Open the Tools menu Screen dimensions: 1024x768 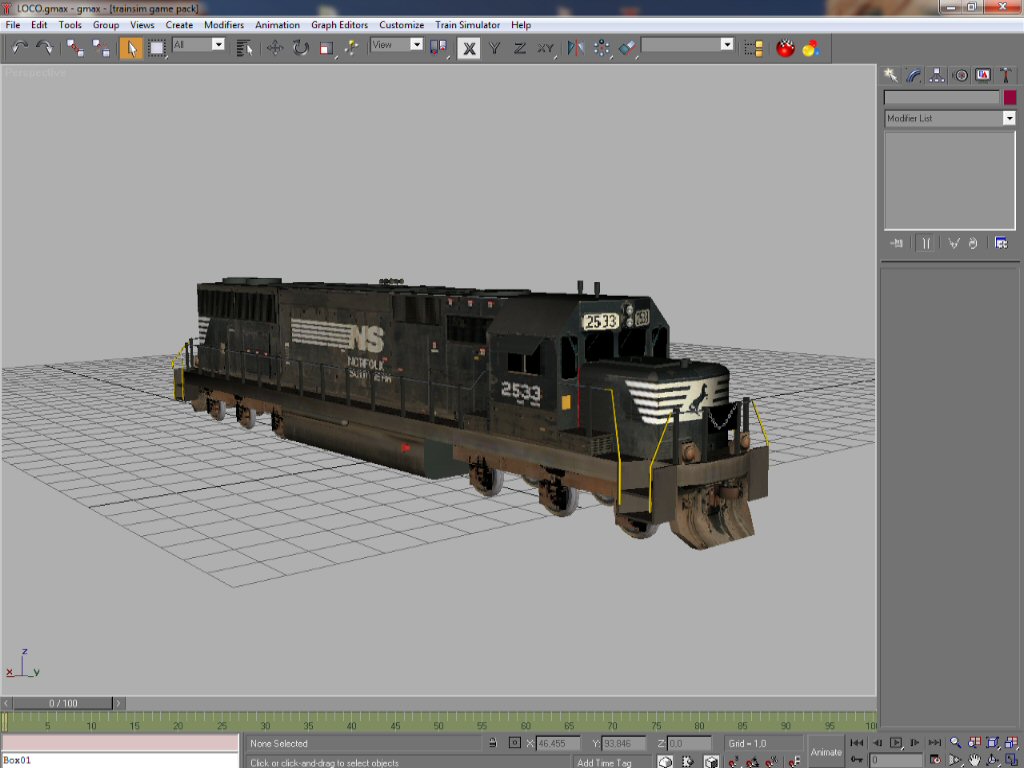pyautogui.click(x=70, y=25)
